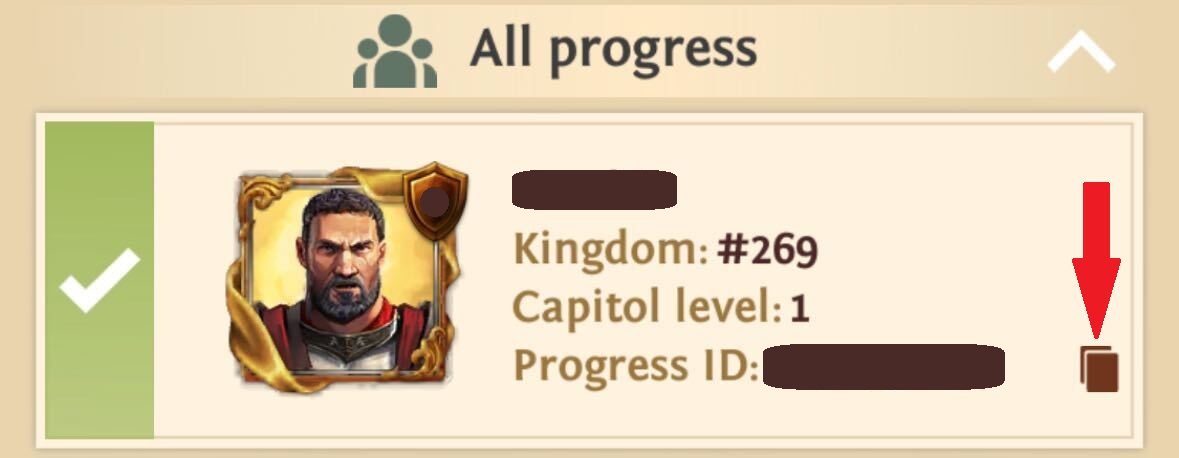Image resolution: width=1179 pixels, height=458 pixels.
Task: Collapse the All progress section using the chevron
Action: click(x=1081, y=51)
